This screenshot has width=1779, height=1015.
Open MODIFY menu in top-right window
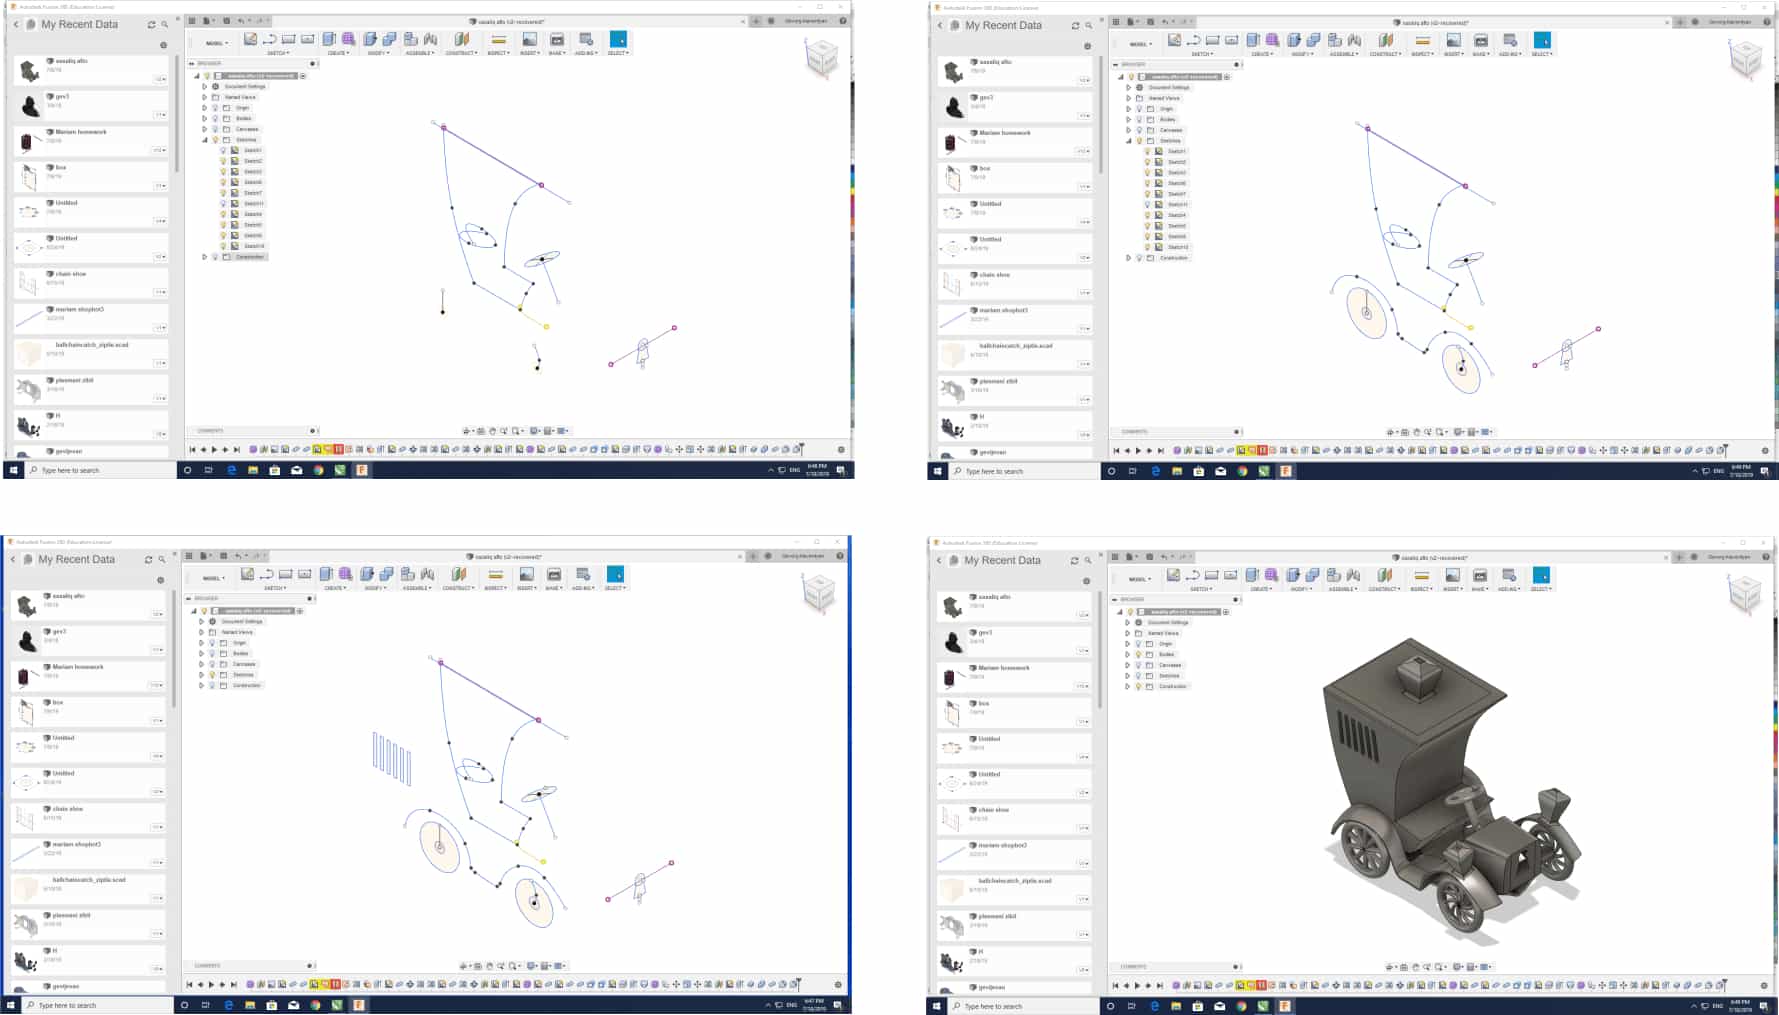[x=1301, y=54]
